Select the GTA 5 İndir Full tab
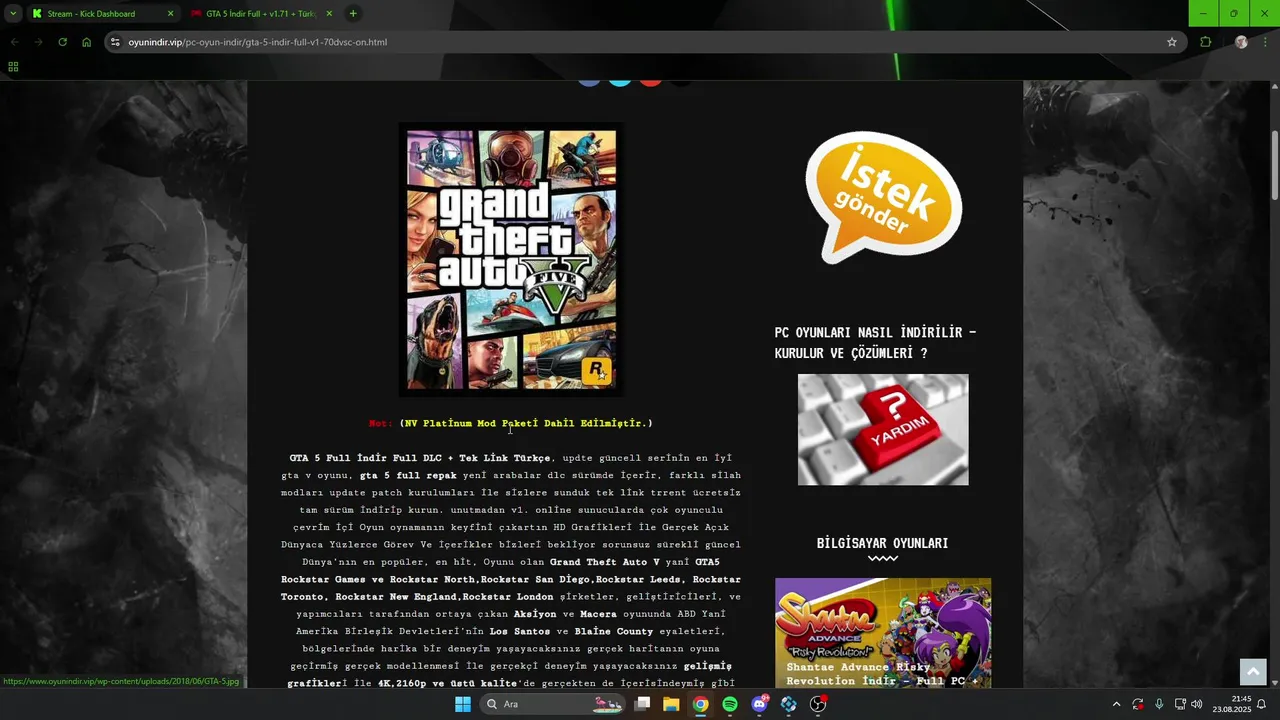 tap(261, 14)
